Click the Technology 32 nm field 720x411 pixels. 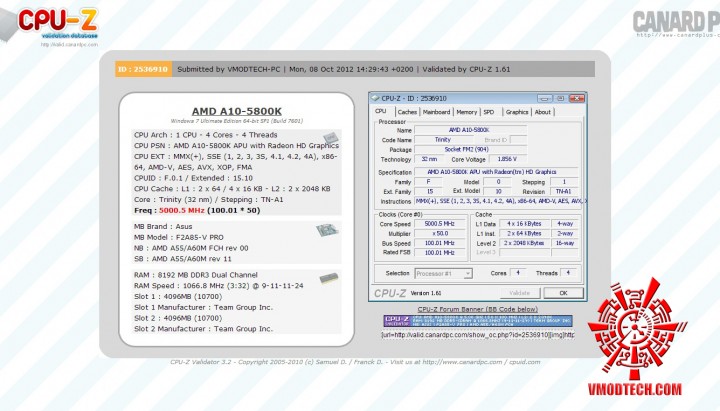point(429,159)
